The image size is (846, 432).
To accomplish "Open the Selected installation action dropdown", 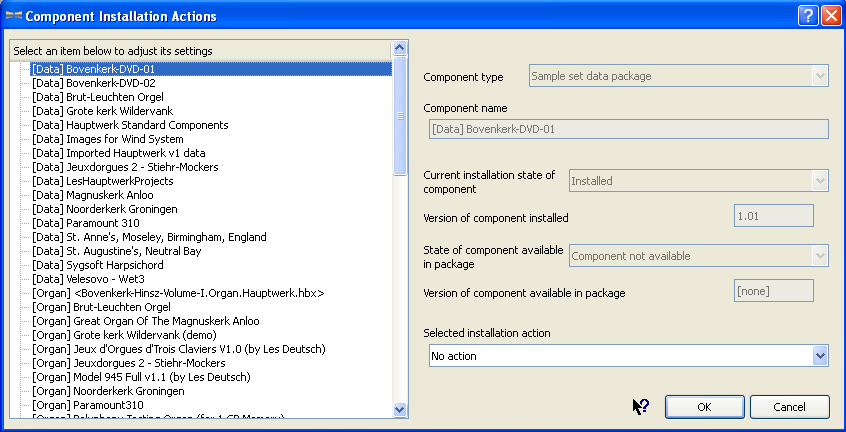I will [x=820, y=356].
